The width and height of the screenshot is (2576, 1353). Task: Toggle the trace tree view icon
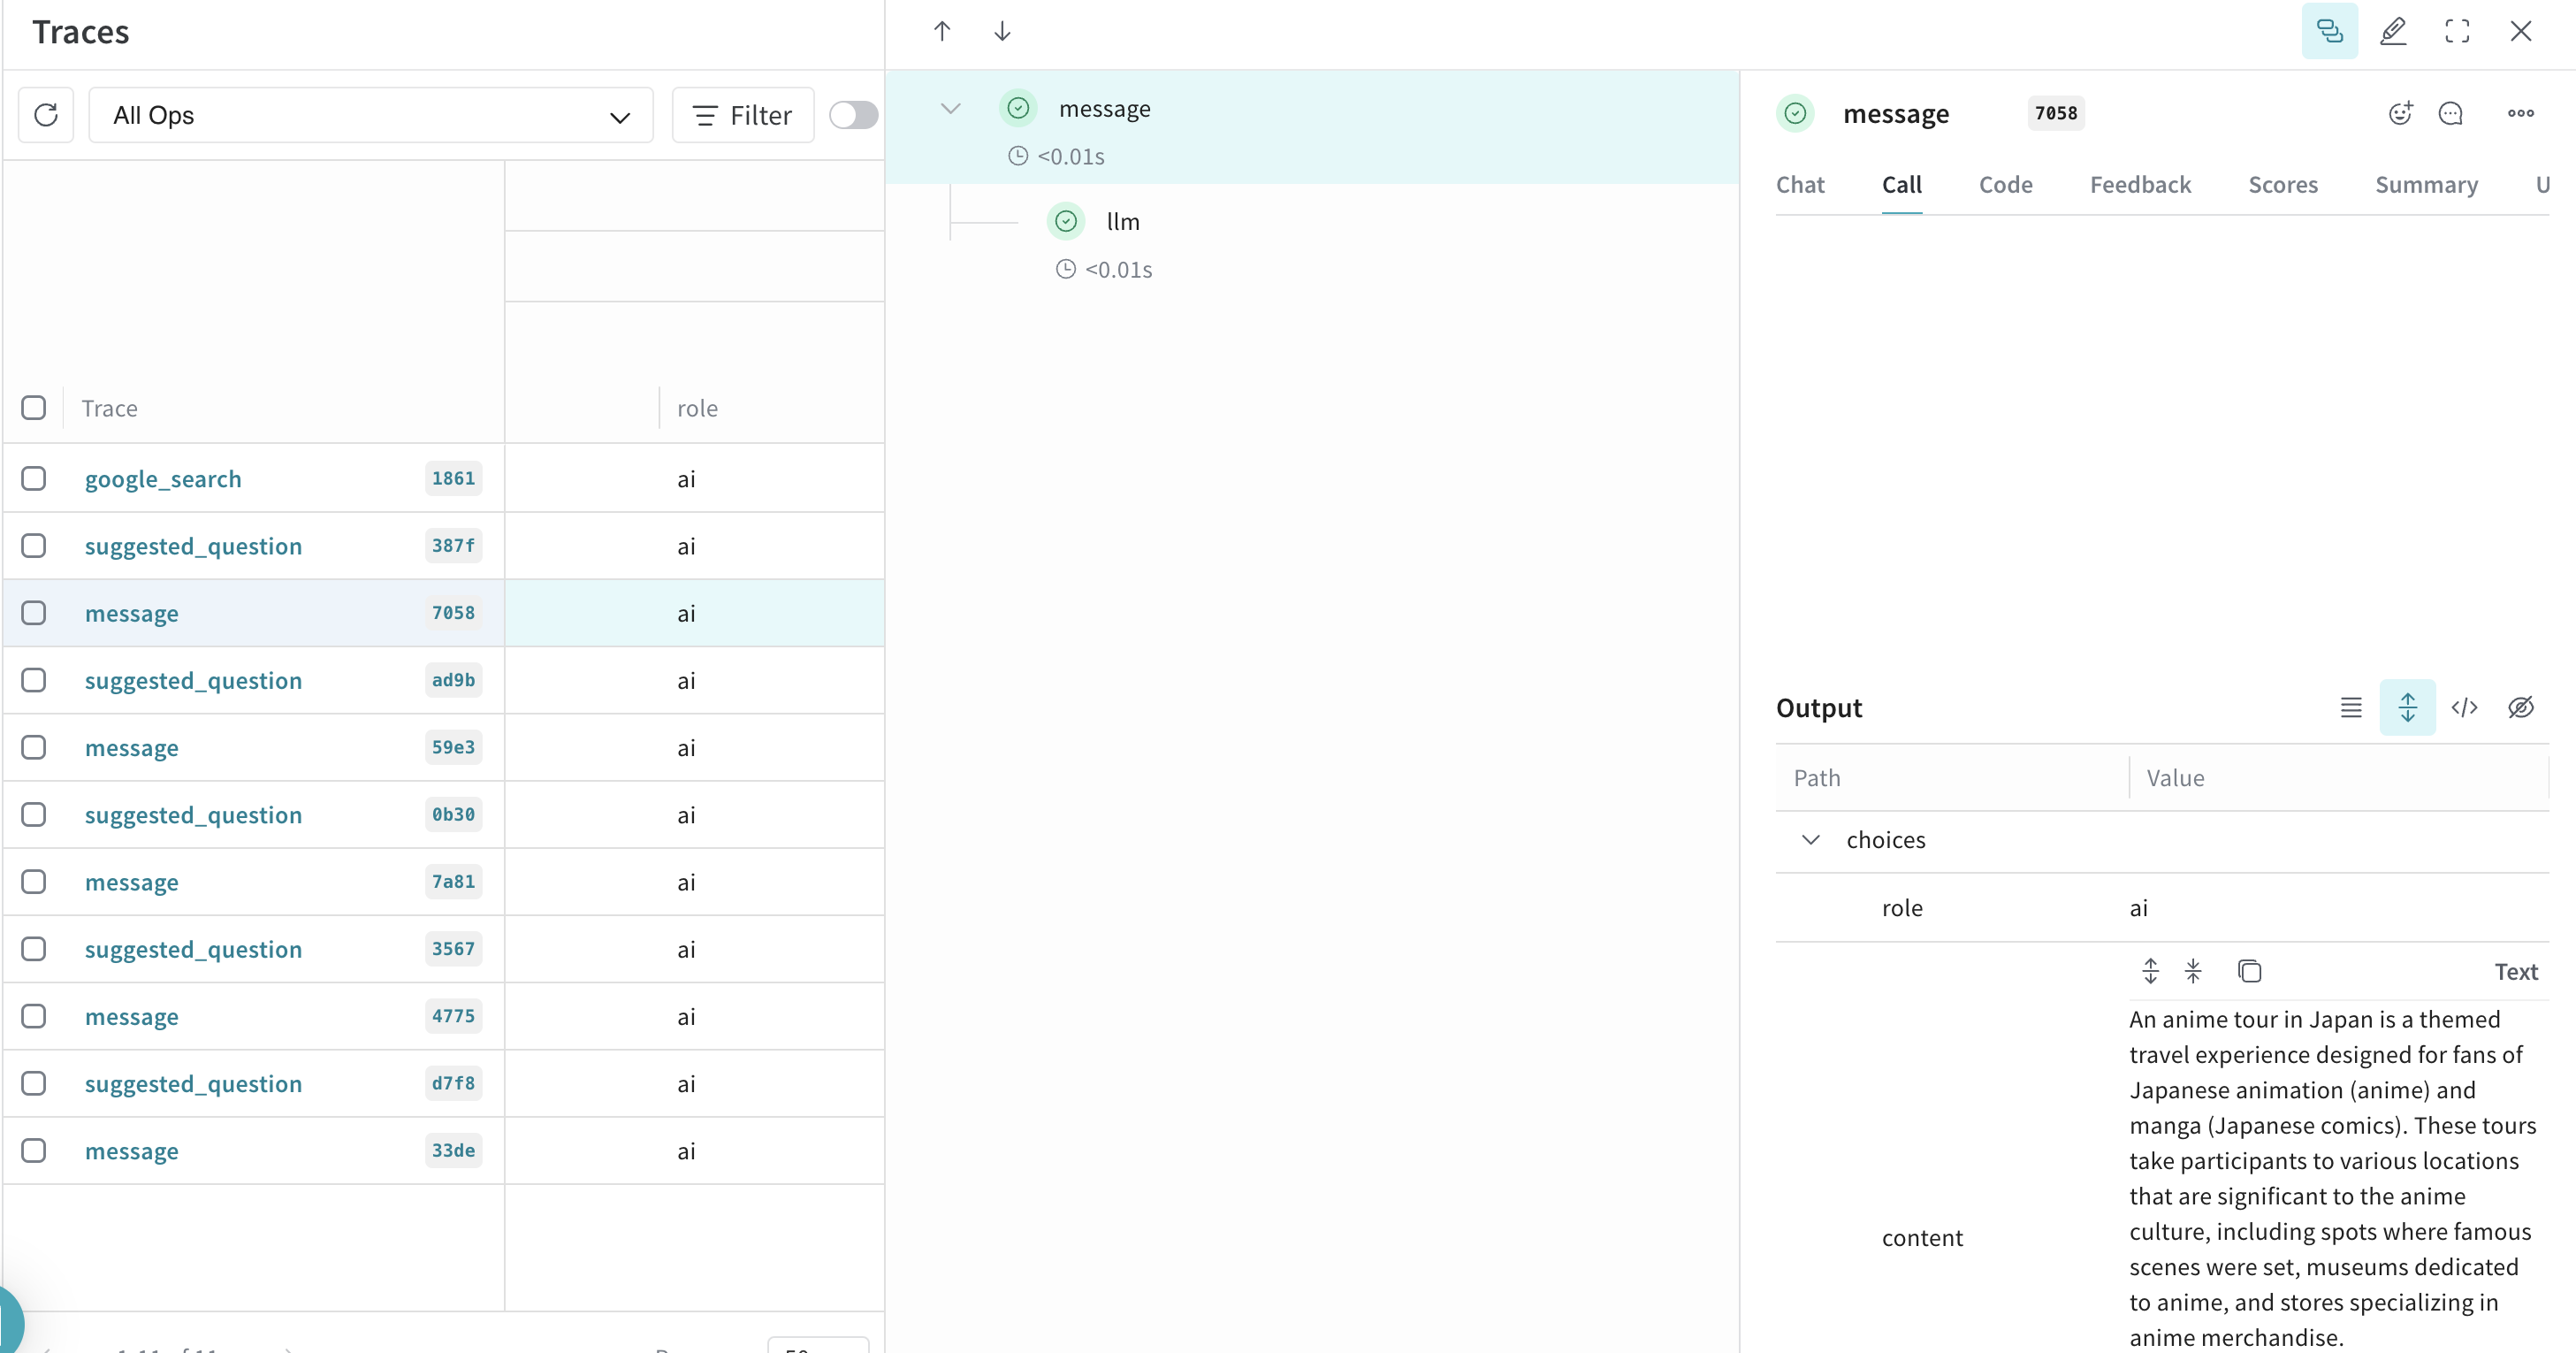click(2329, 31)
